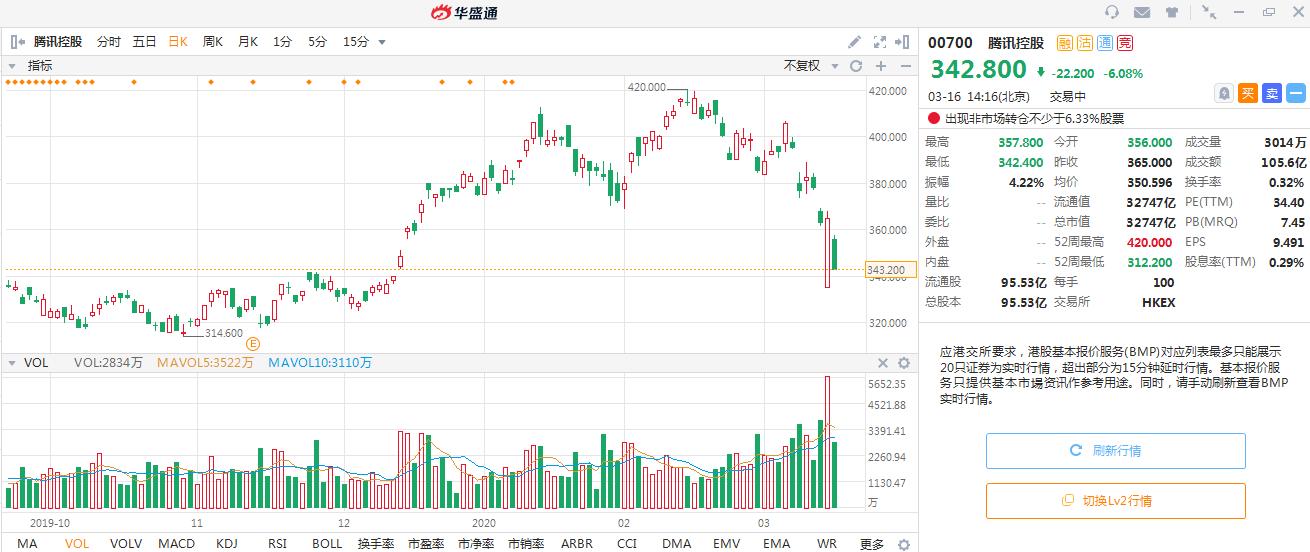Collapse the left panel using sidebar arrow icon
This screenshot has height=552, width=1310.
tap(17, 42)
